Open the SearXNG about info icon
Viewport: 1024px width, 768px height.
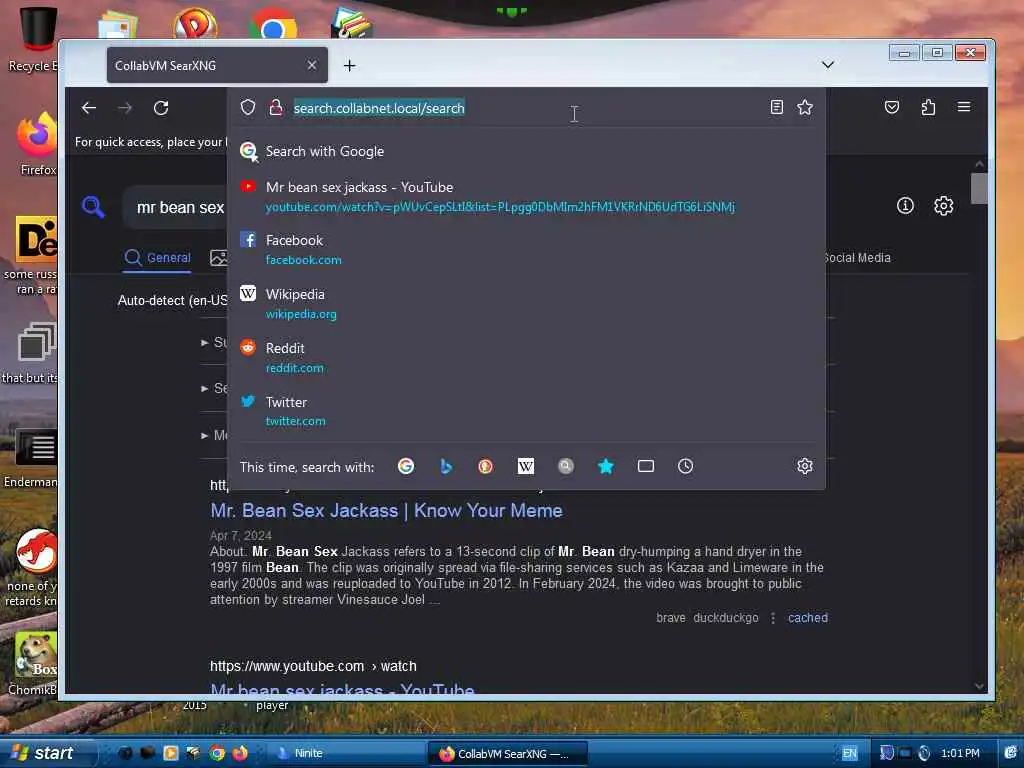tap(905, 206)
